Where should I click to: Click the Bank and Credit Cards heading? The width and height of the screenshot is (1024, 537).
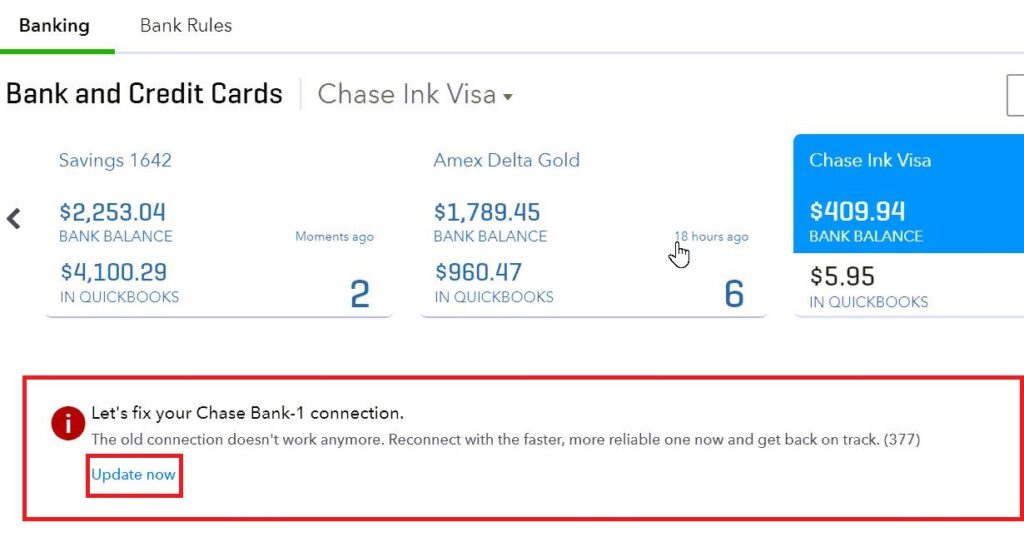pyautogui.click(x=144, y=94)
